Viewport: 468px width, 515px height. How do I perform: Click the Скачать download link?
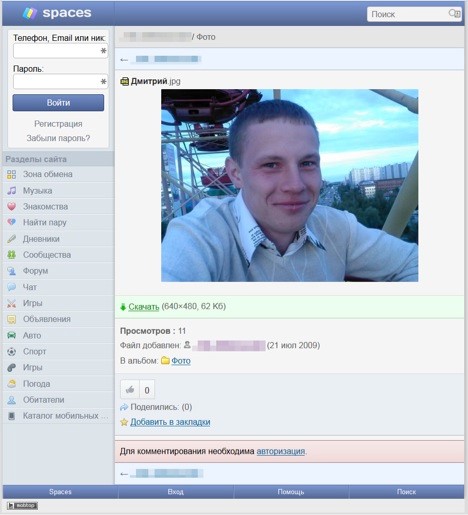click(144, 307)
